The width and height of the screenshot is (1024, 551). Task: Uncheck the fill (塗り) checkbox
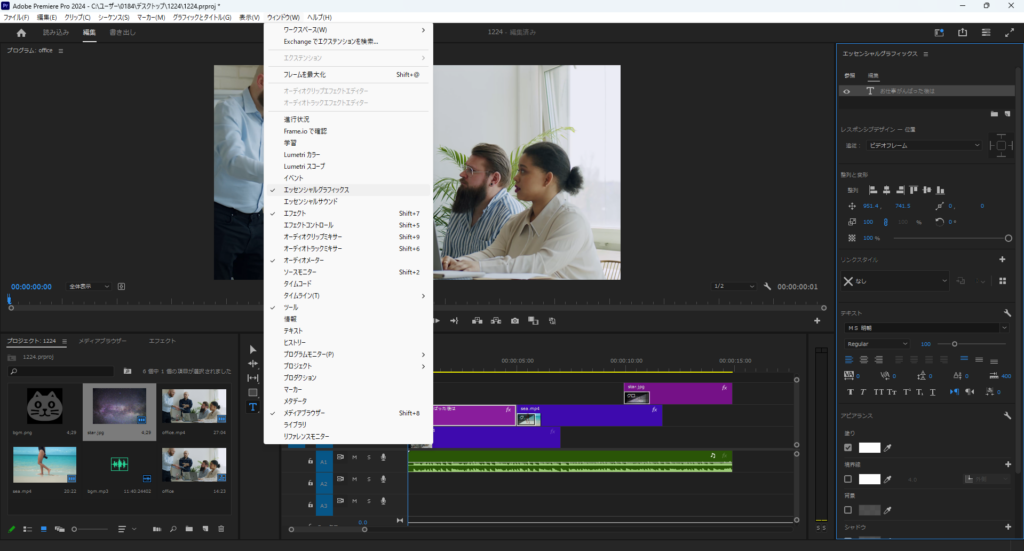(849, 448)
